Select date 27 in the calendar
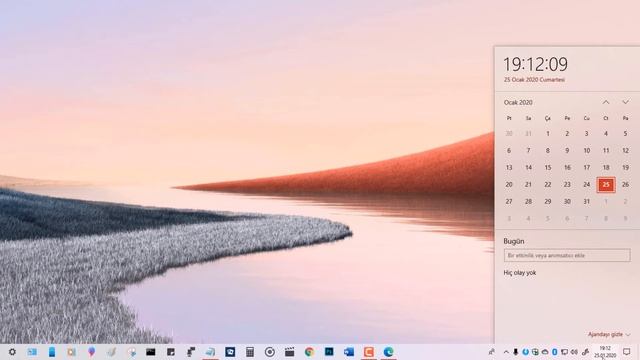 (x=509, y=201)
